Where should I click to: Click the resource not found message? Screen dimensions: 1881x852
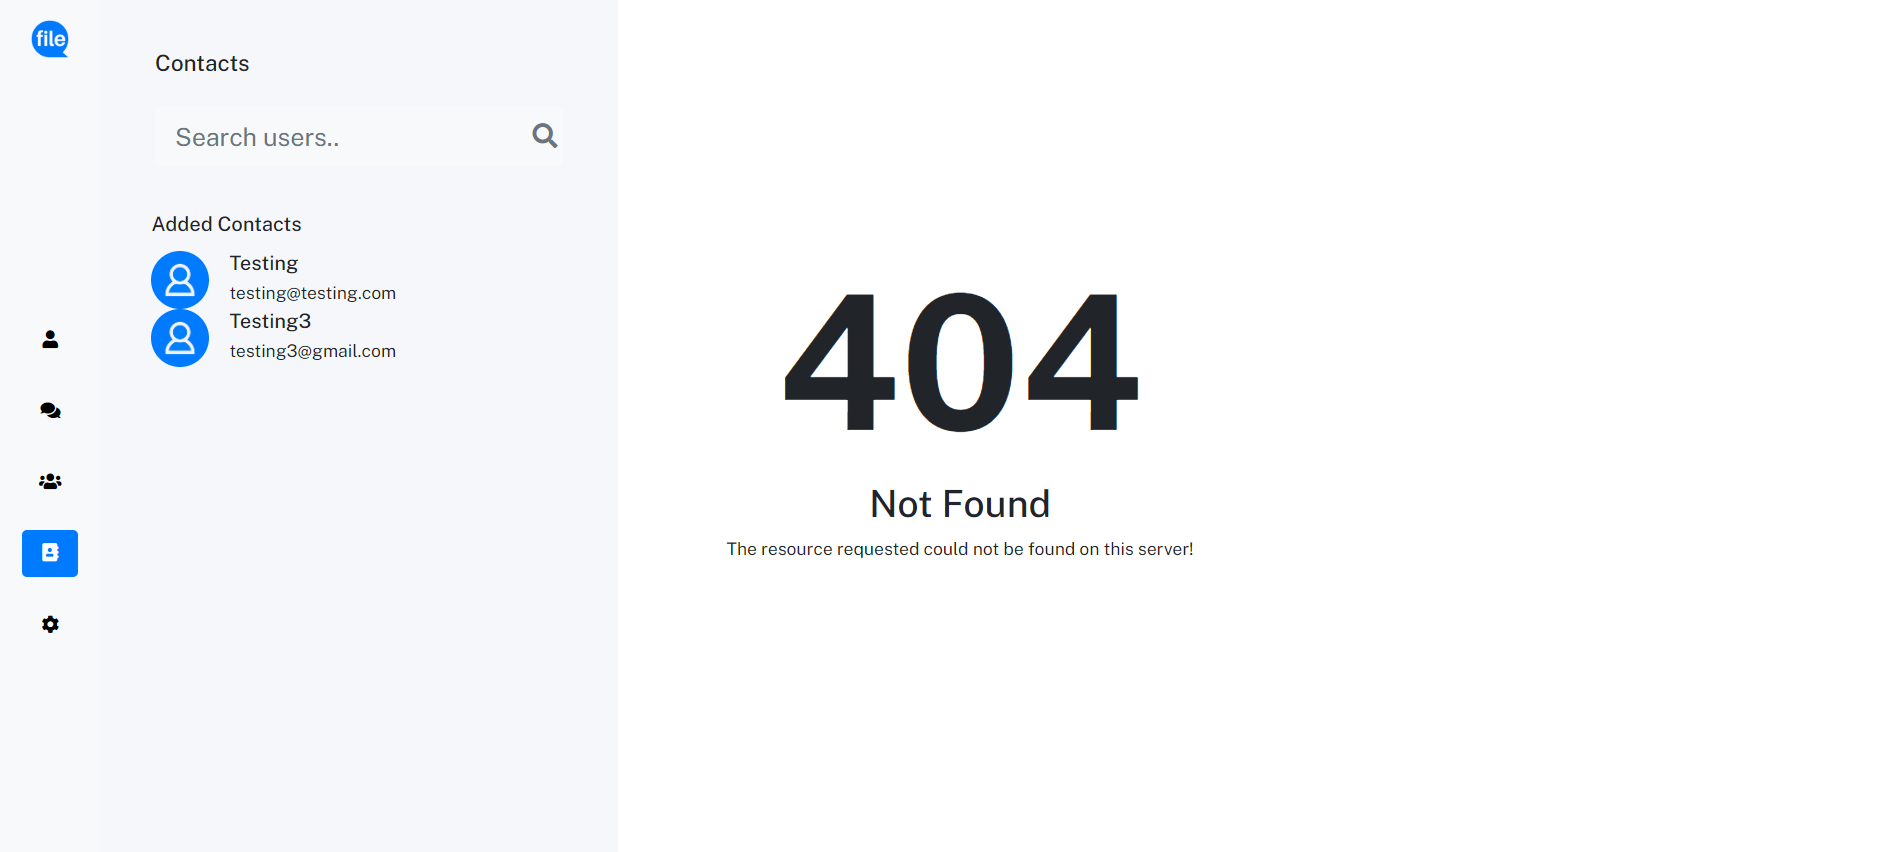click(x=960, y=549)
